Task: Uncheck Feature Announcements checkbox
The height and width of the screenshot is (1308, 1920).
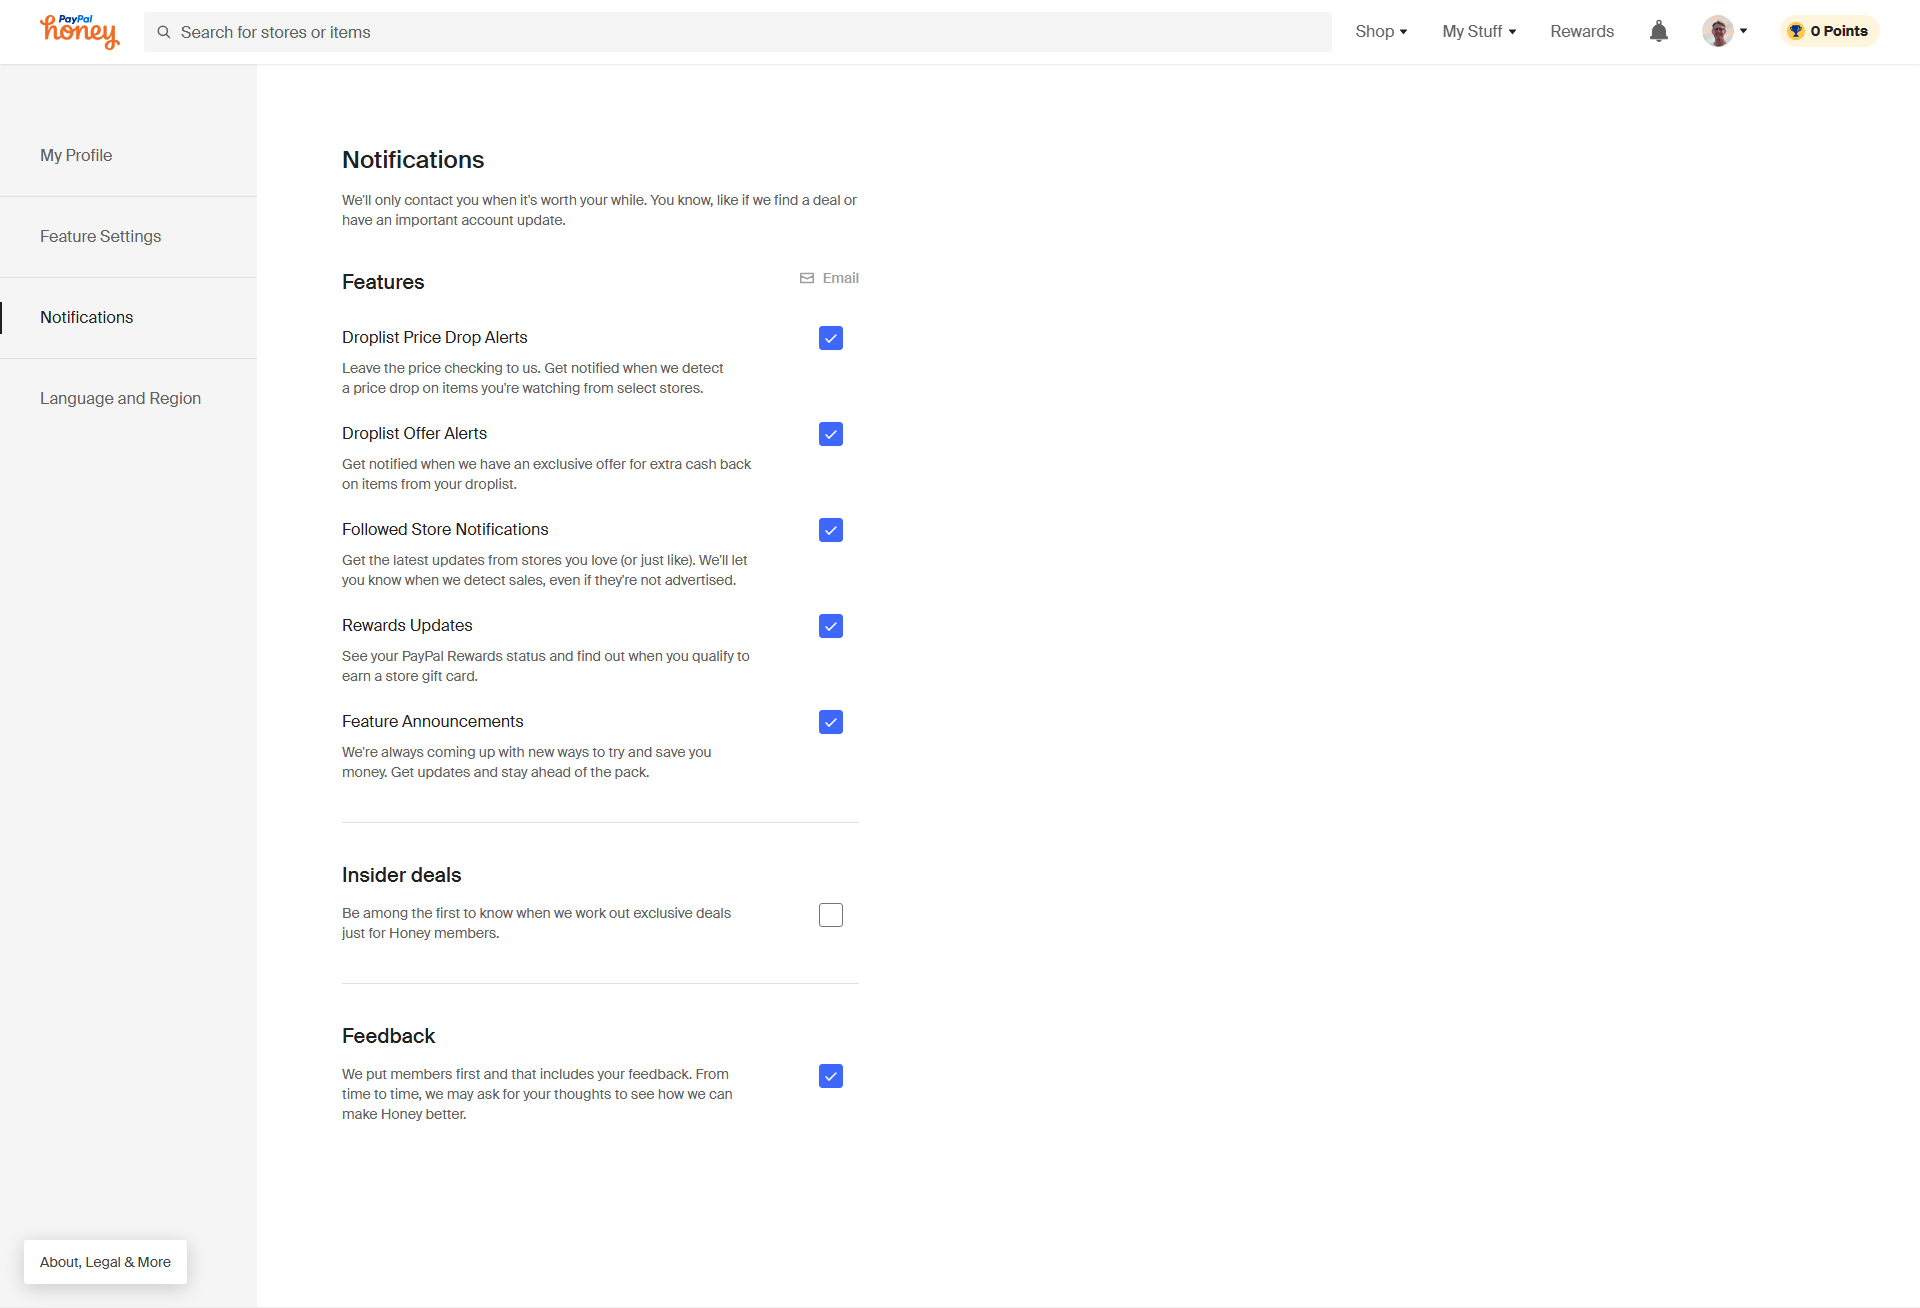Action: coord(831,722)
